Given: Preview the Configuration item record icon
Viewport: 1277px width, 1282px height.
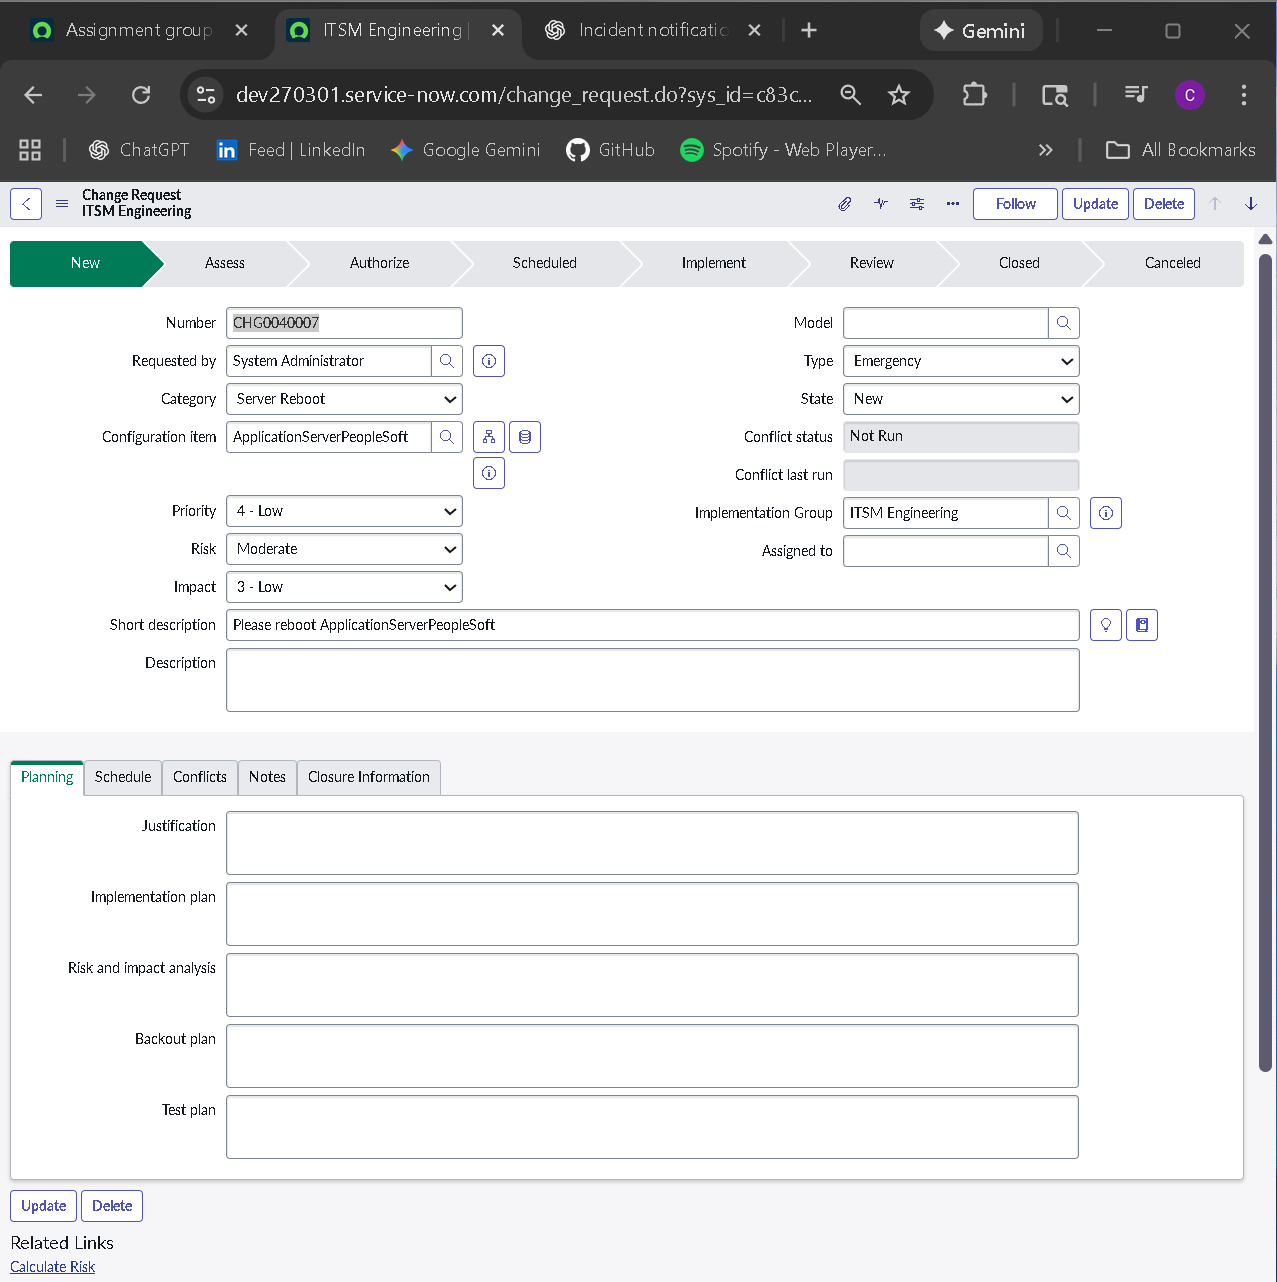Looking at the screenshot, I should pos(525,437).
